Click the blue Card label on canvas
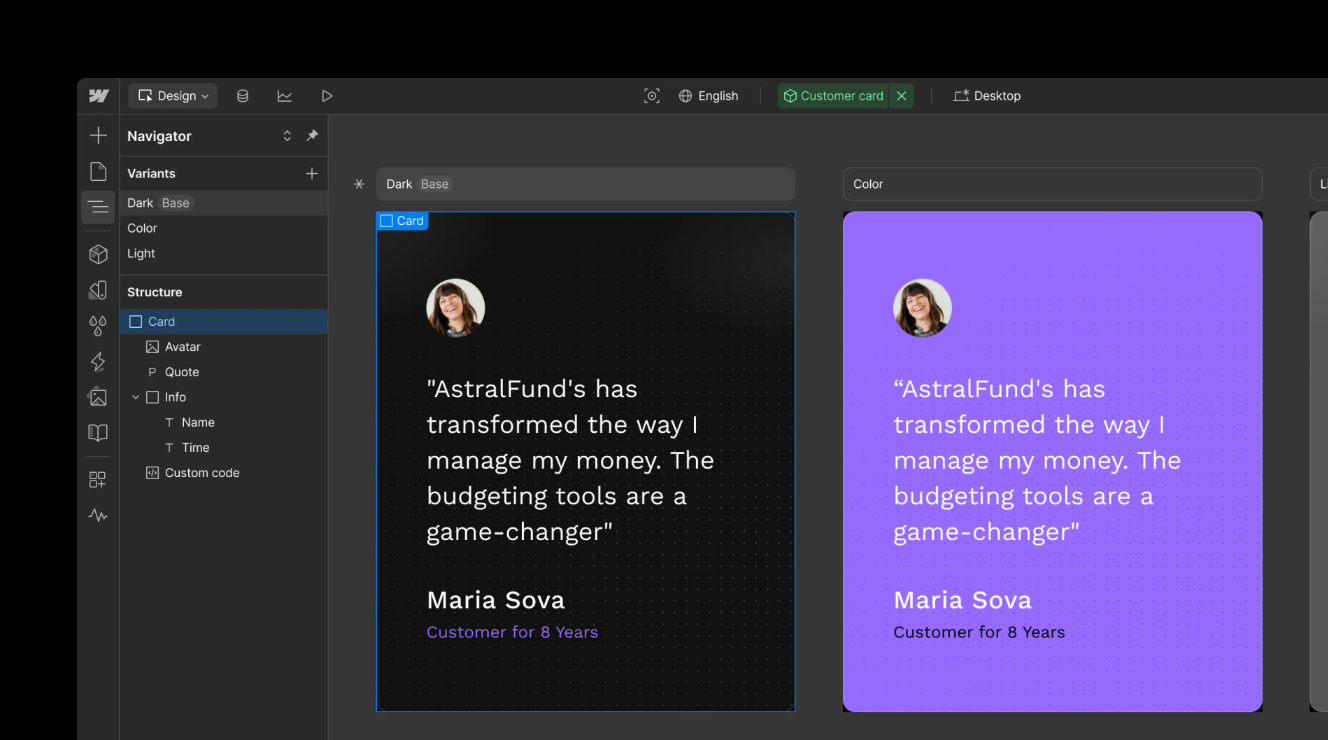This screenshot has height=740, width=1328. coord(402,221)
